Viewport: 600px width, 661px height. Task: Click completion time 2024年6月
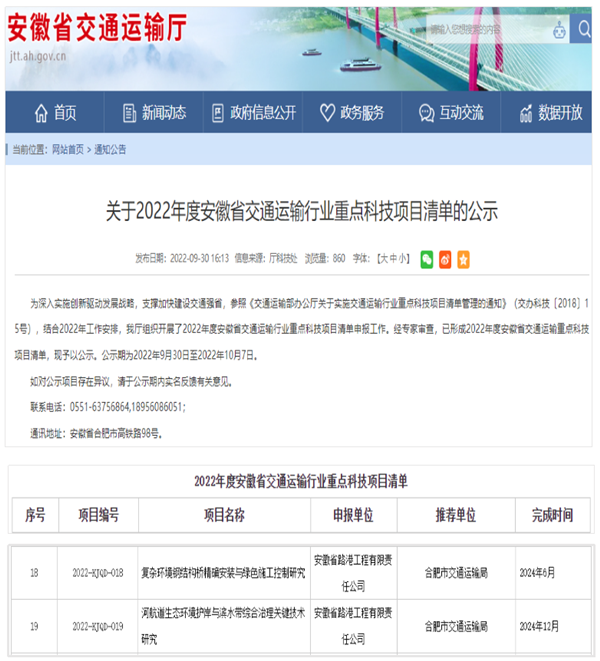pyautogui.click(x=537, y=572)
